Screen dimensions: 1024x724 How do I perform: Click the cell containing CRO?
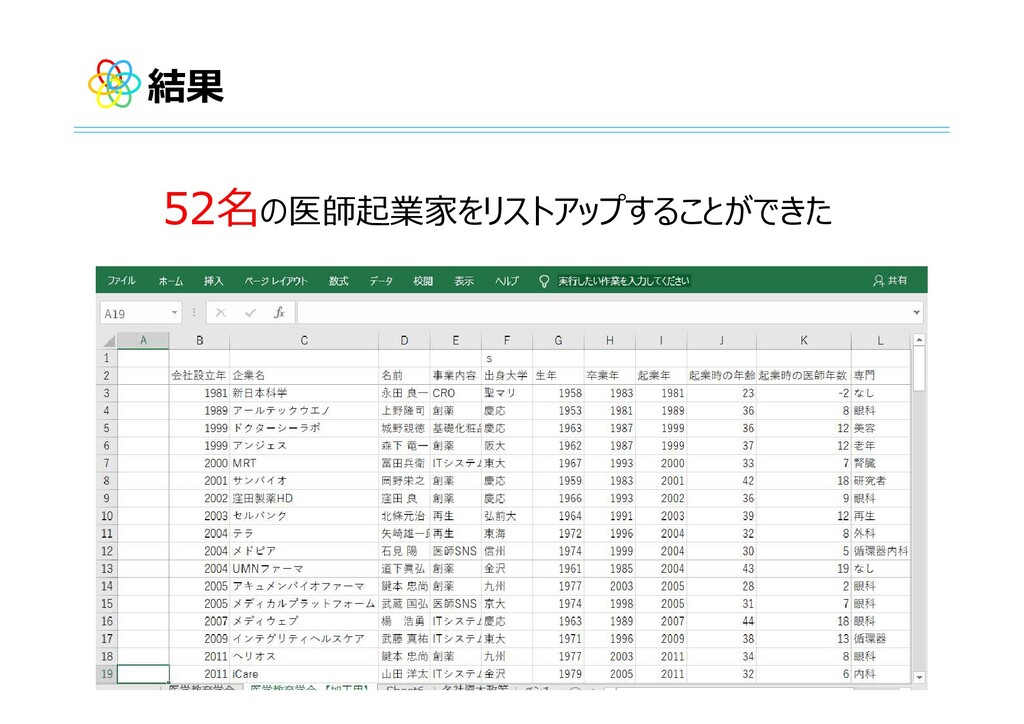point(455,393)
